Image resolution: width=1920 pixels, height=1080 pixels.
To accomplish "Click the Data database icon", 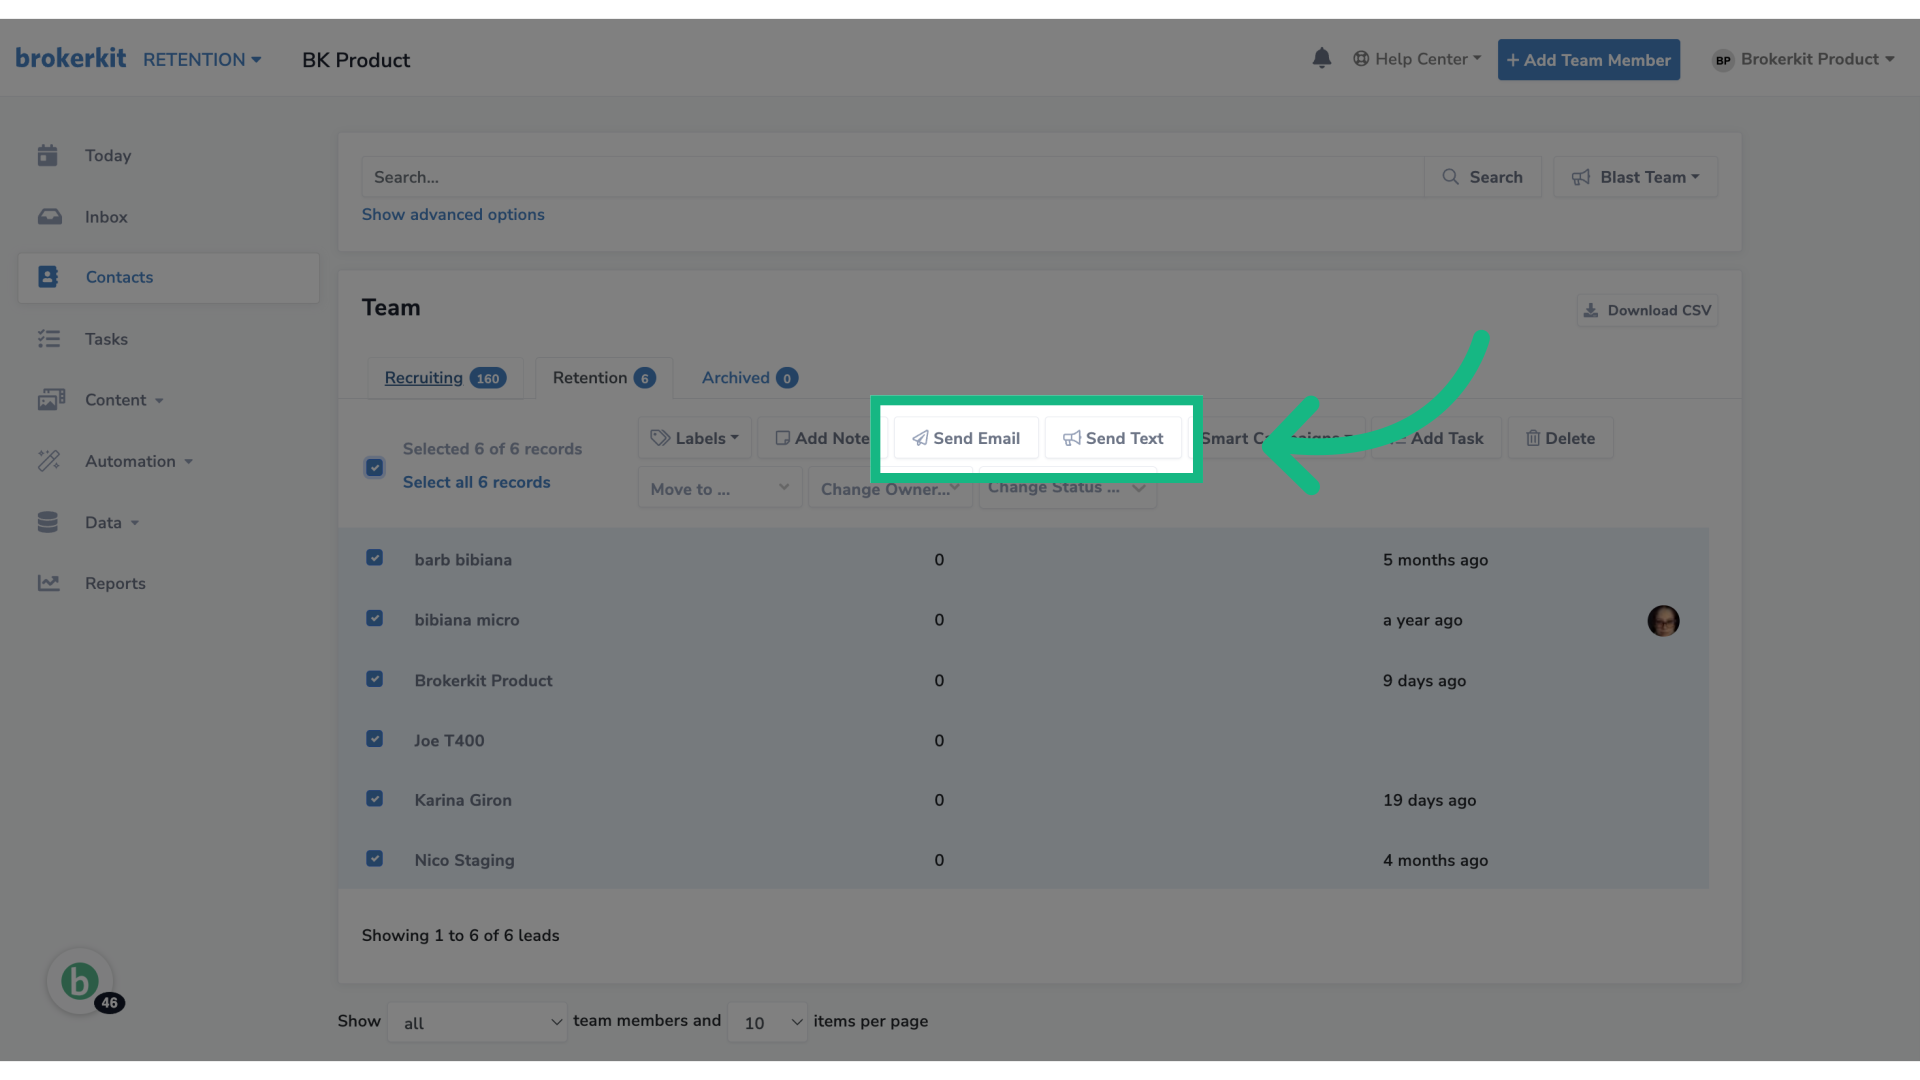I will point(48,522).
